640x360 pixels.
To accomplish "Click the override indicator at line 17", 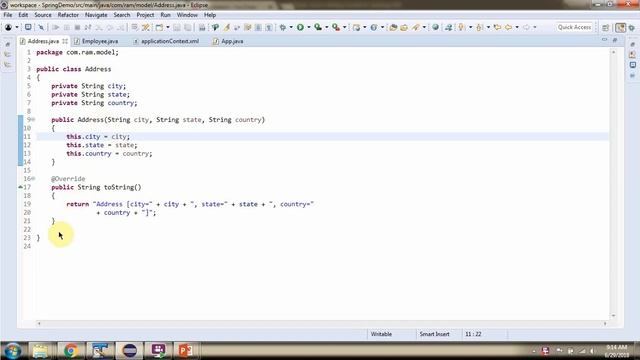I will point(20,187).
